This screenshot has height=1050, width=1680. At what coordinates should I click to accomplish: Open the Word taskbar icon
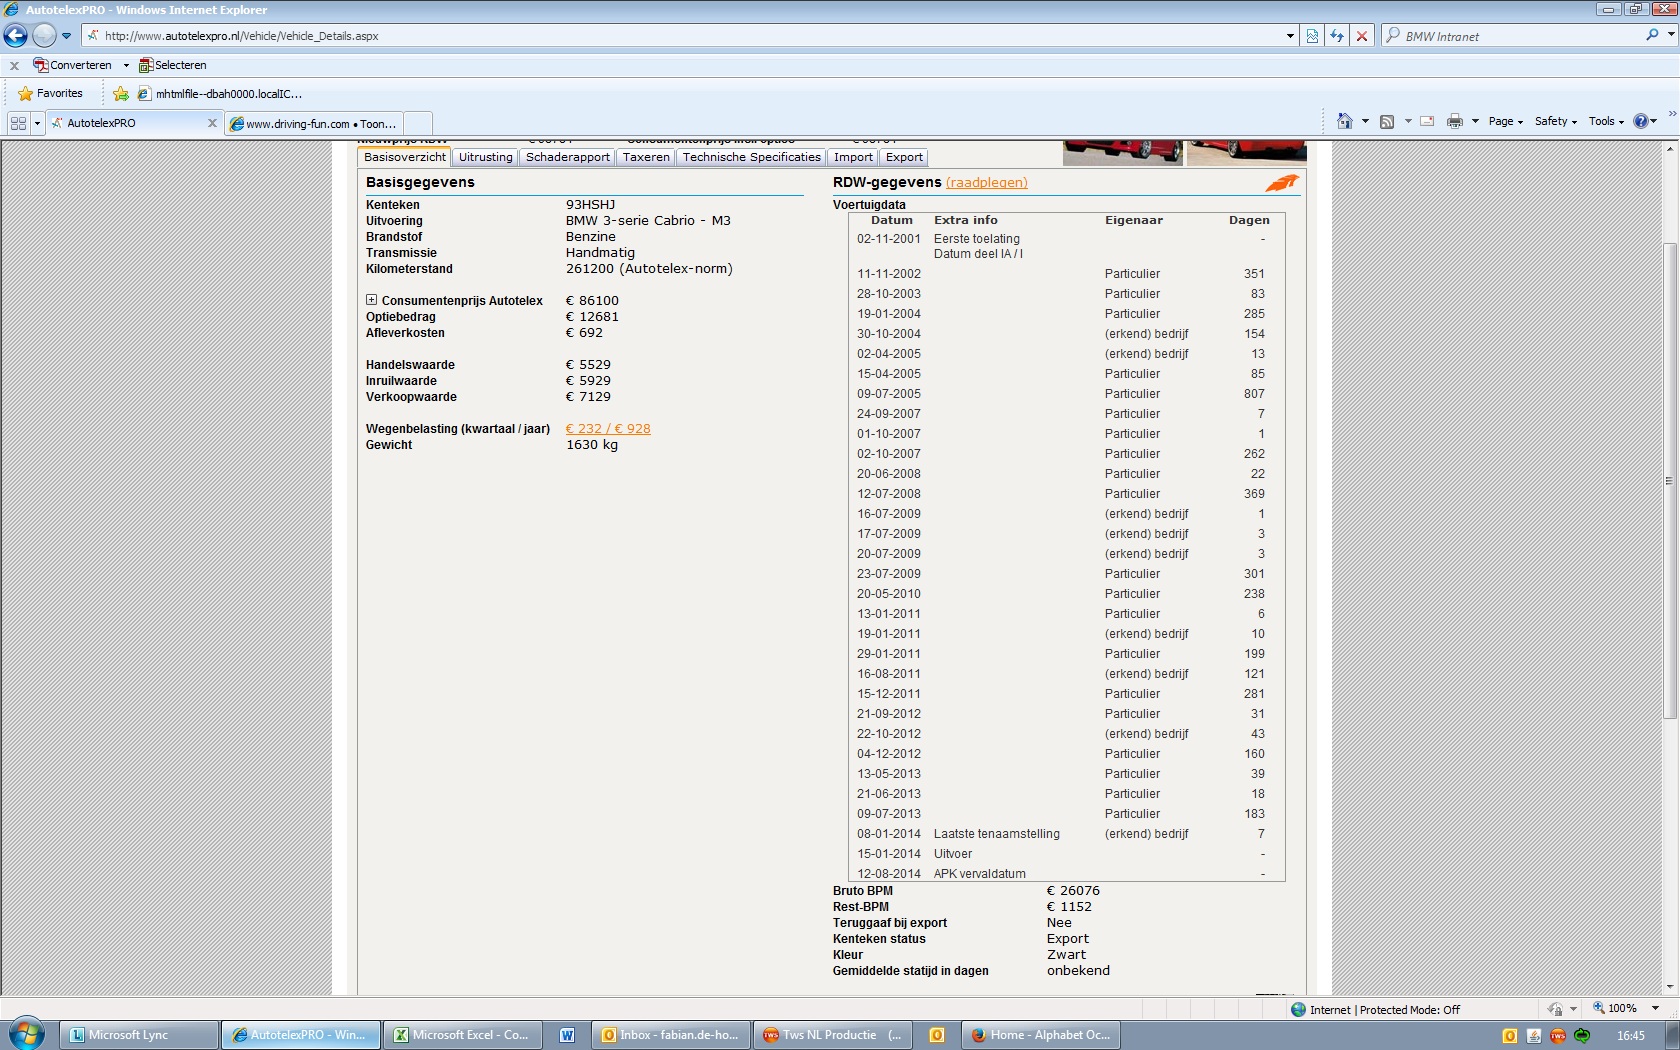point(567,1035)
